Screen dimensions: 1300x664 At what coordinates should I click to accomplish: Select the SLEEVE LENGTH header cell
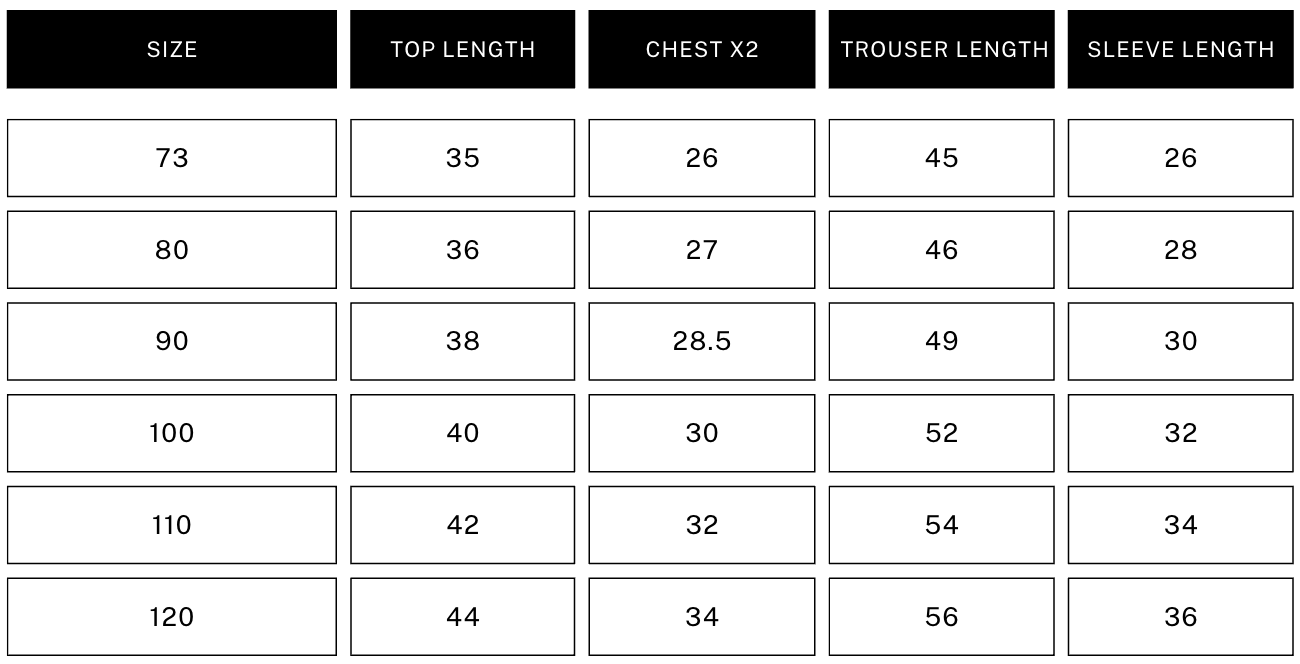pyautogui.click(x=1181, y=50)
